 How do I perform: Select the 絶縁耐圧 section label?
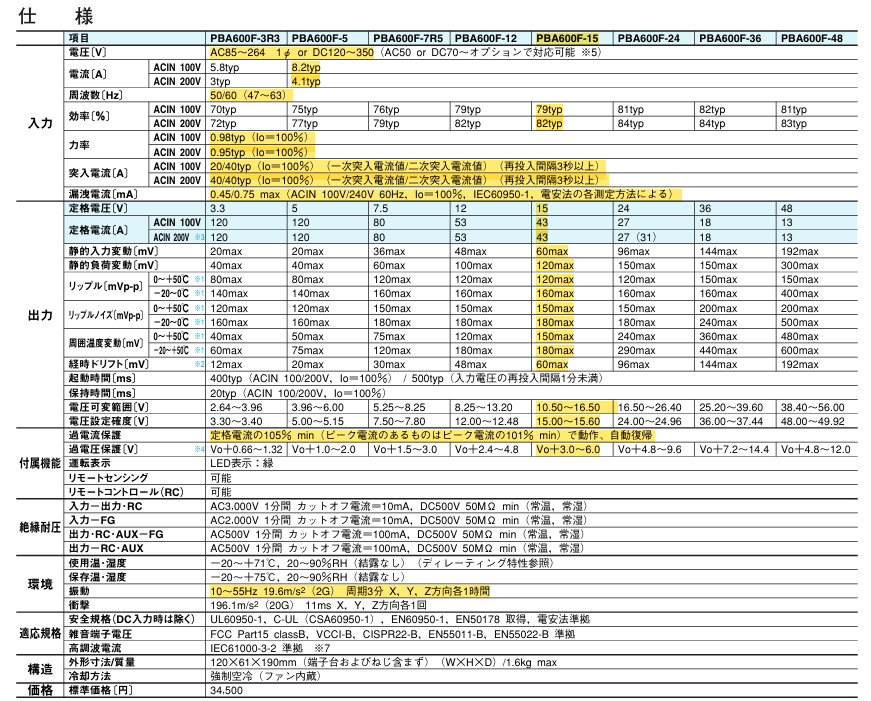click(40, 527)
